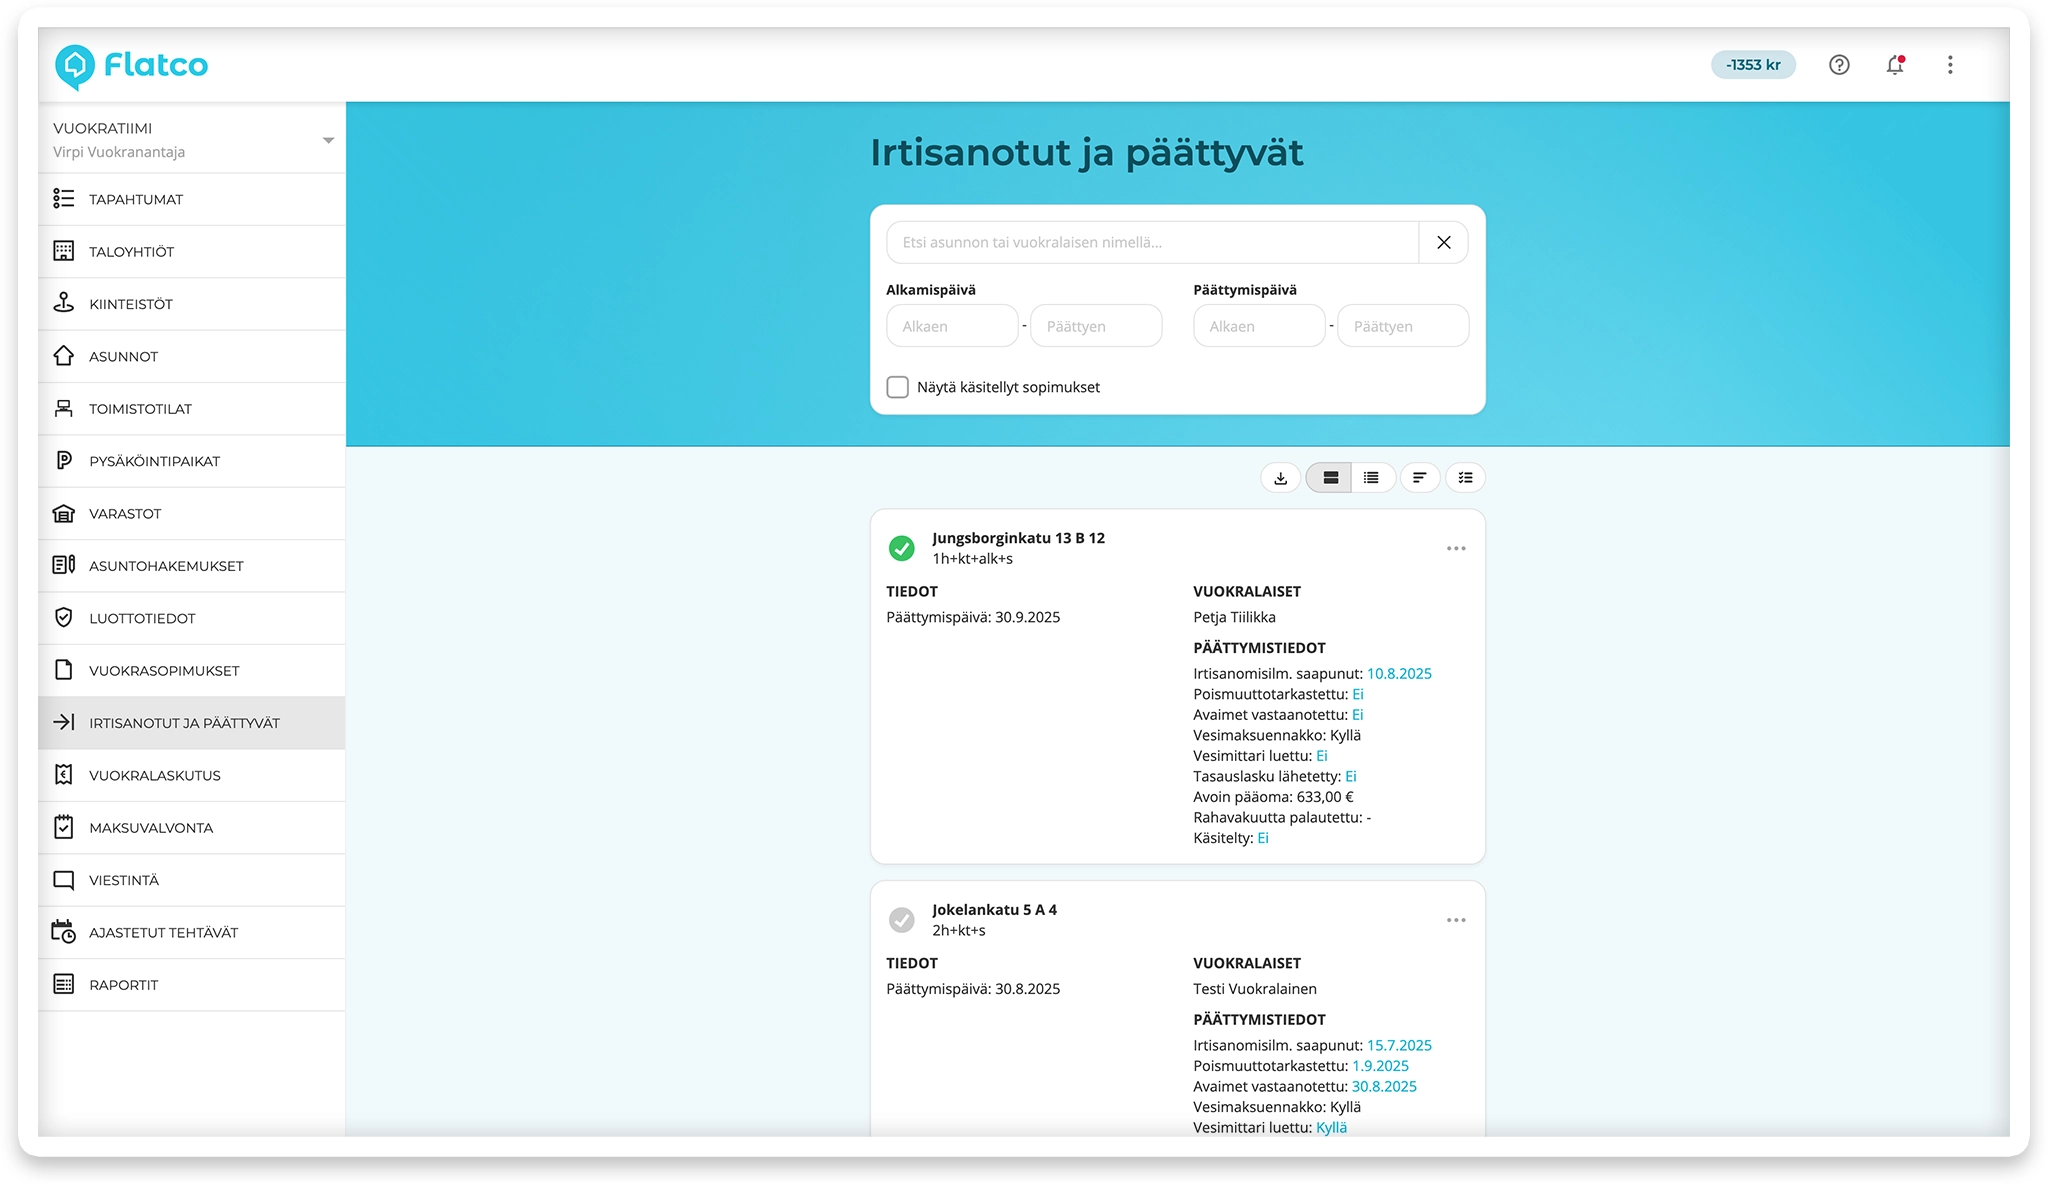Open options menu for Jokelankatu 5 A 4
2048x1185 pixels.
(1456, 920)
